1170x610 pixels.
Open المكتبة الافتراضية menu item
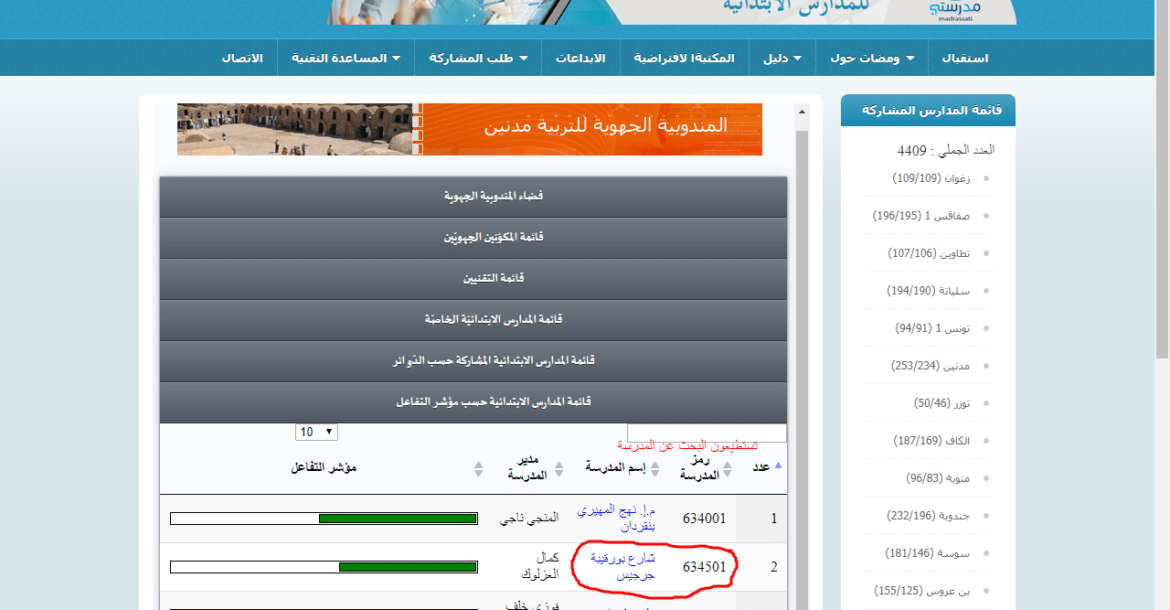684,58
